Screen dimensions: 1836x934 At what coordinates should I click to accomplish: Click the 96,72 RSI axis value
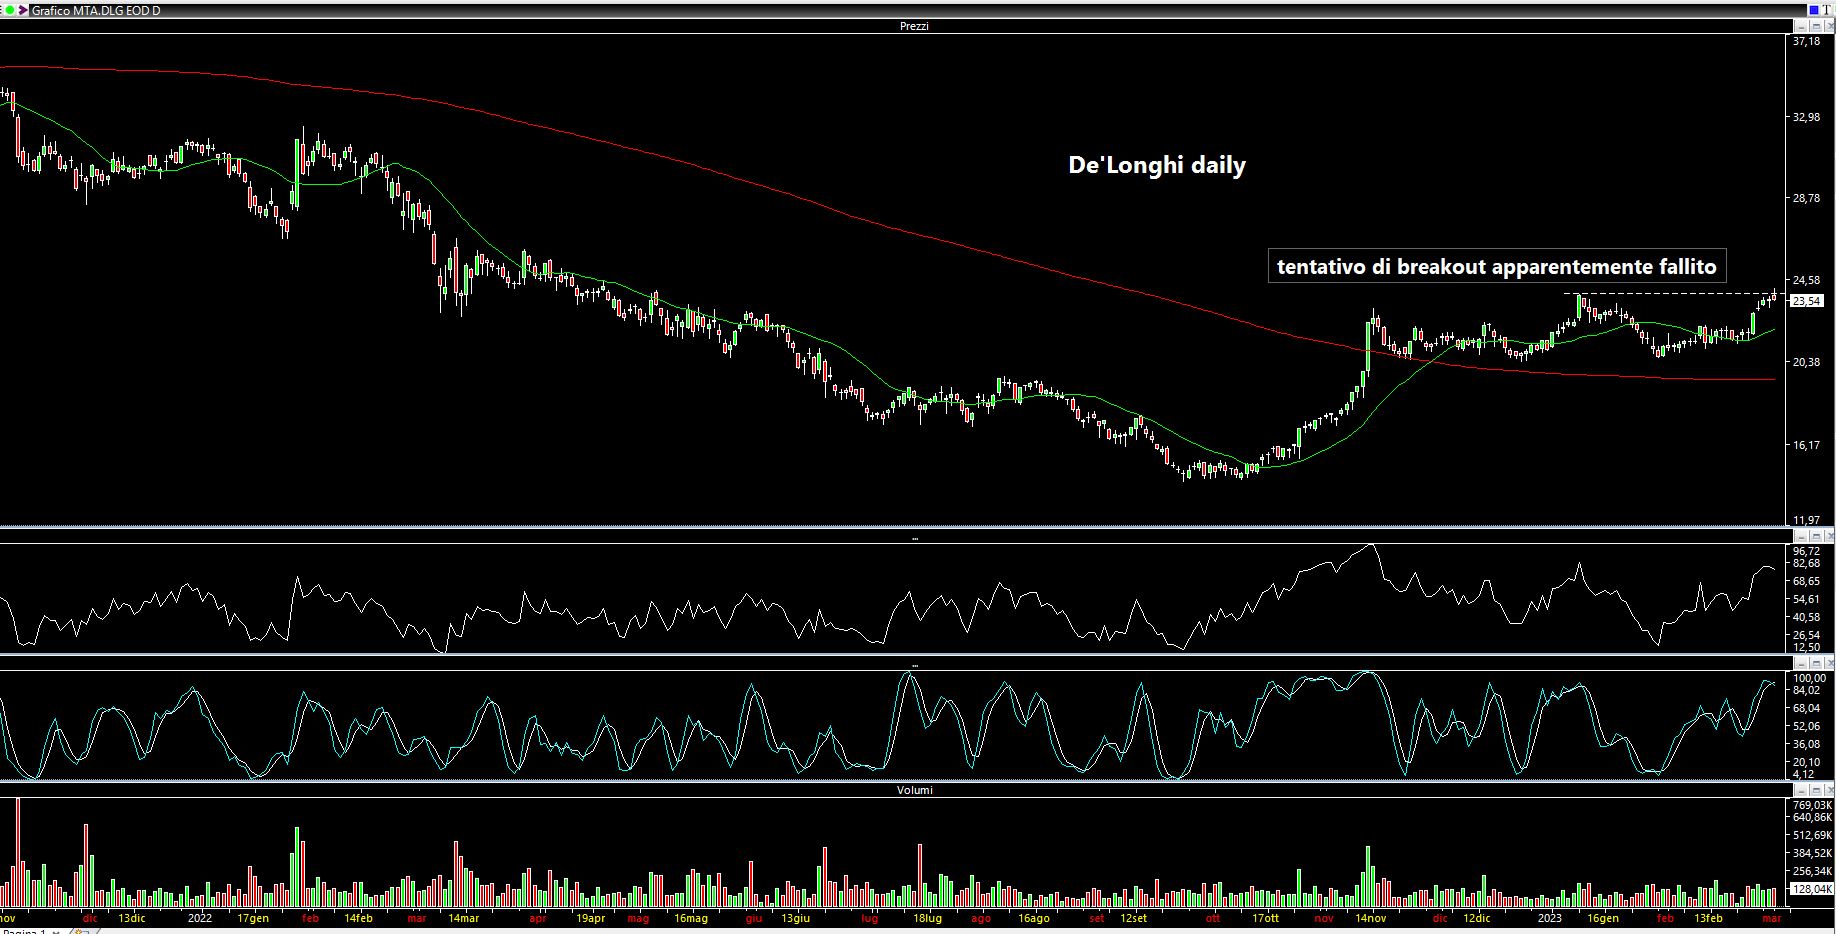pyautogui.click(x=1806, y=551)
